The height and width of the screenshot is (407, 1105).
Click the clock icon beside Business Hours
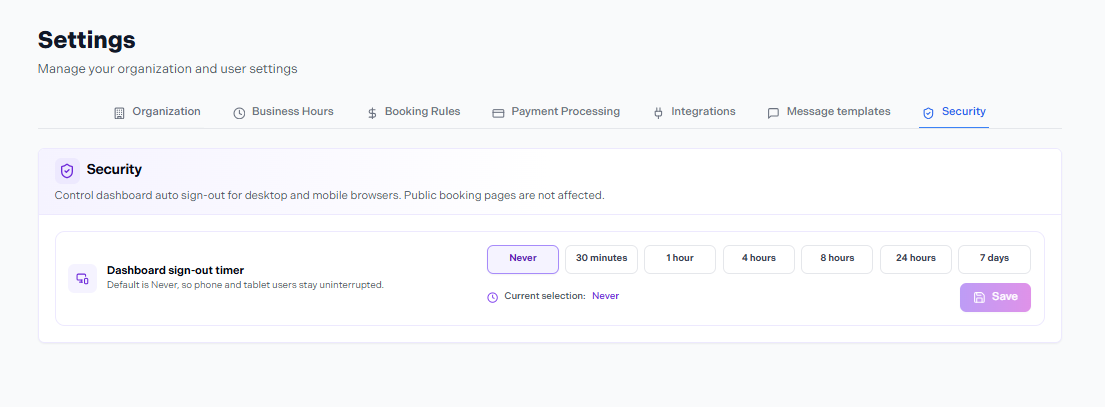coord(239,113)
